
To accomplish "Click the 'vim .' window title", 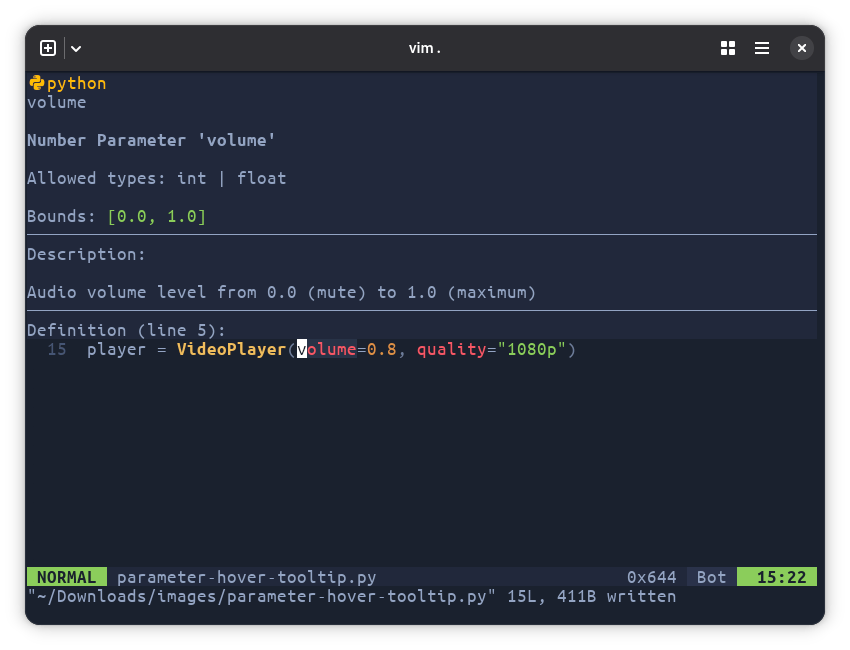I will [x=424, y=48].
